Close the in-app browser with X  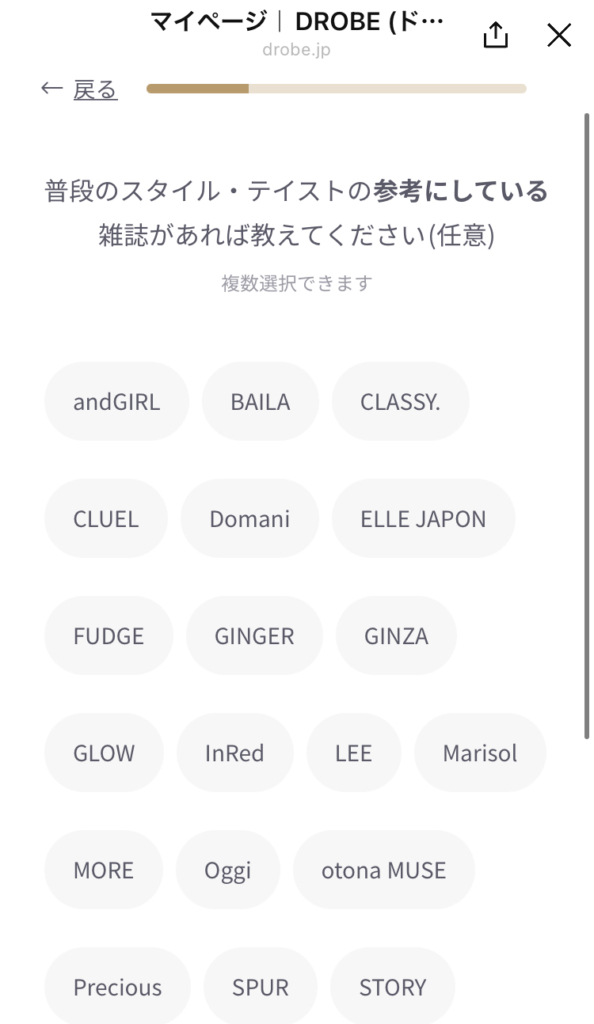(559, 35)
